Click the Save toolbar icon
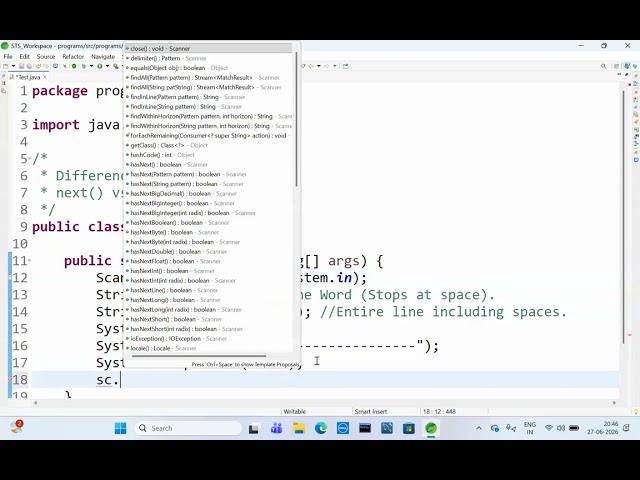Screen dimensions: 640x480 coord(21,66)
